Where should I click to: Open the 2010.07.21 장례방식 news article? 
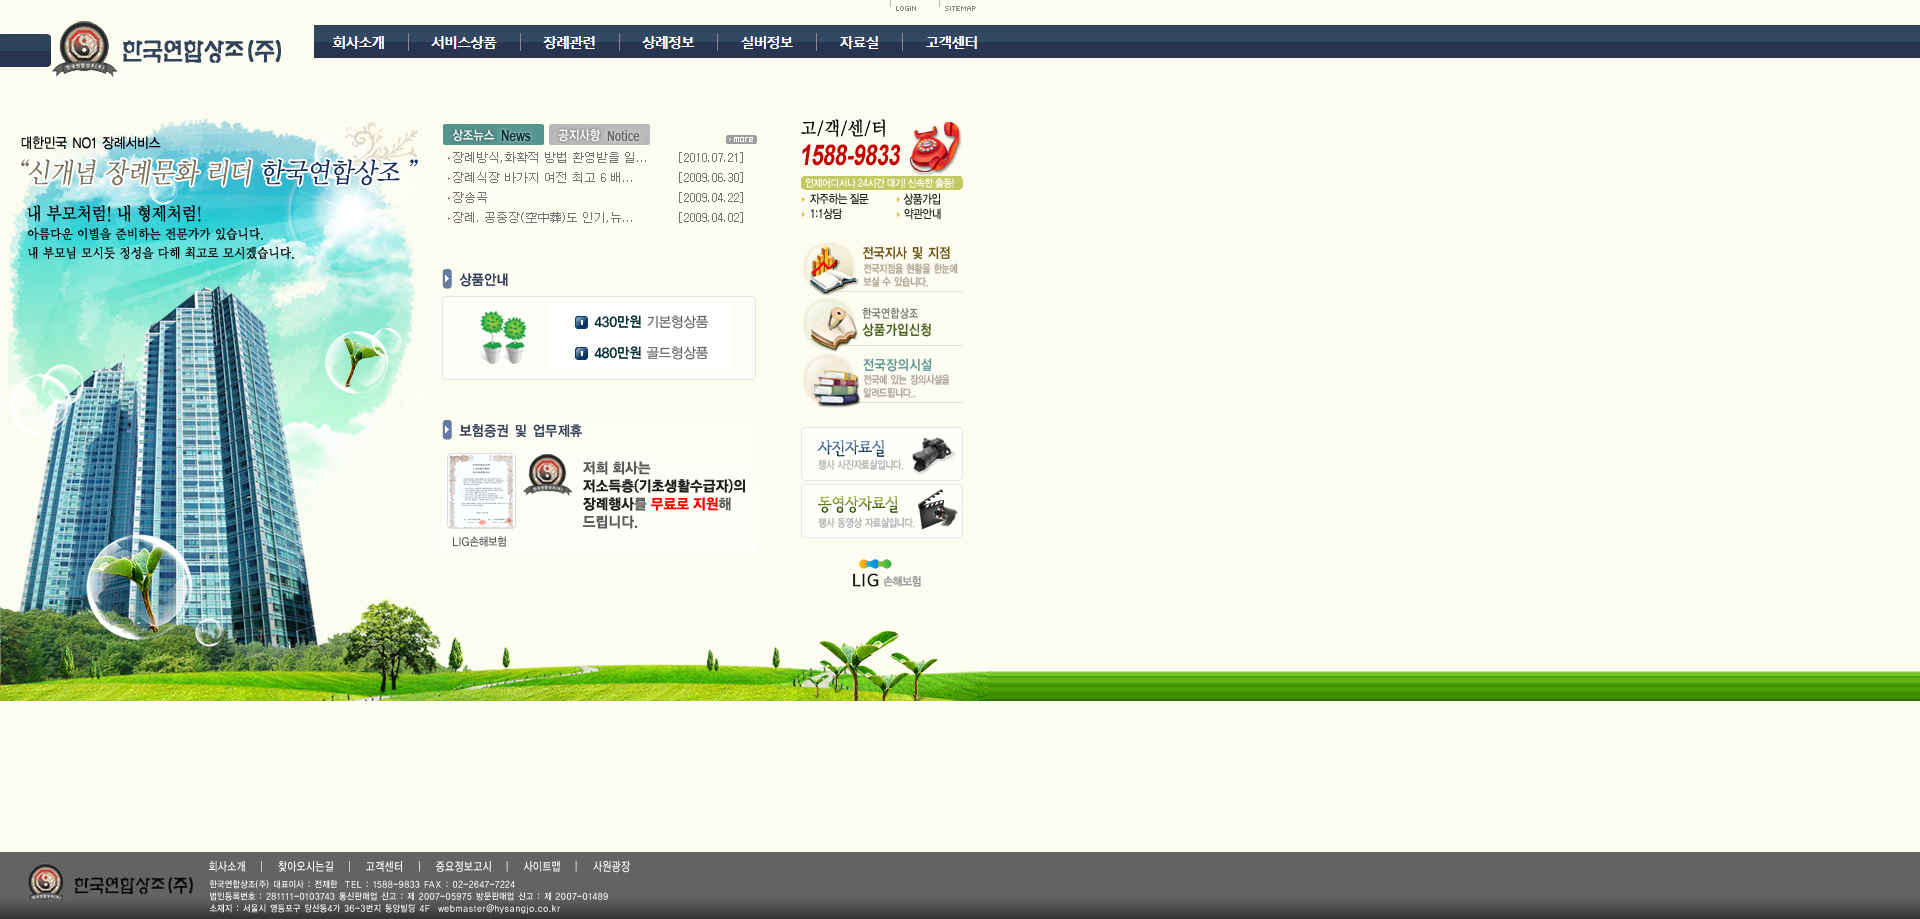(549, 158)
